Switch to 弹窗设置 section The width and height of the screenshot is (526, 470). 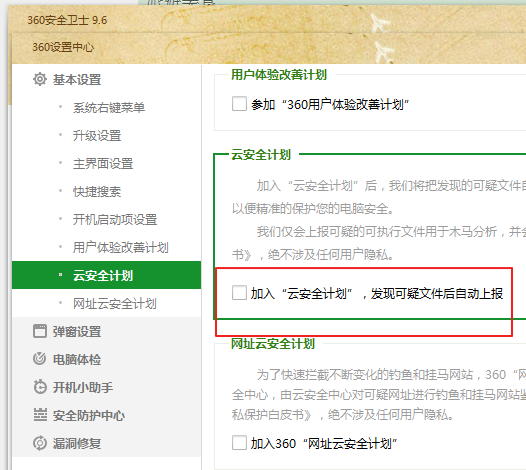click(77, 331)
